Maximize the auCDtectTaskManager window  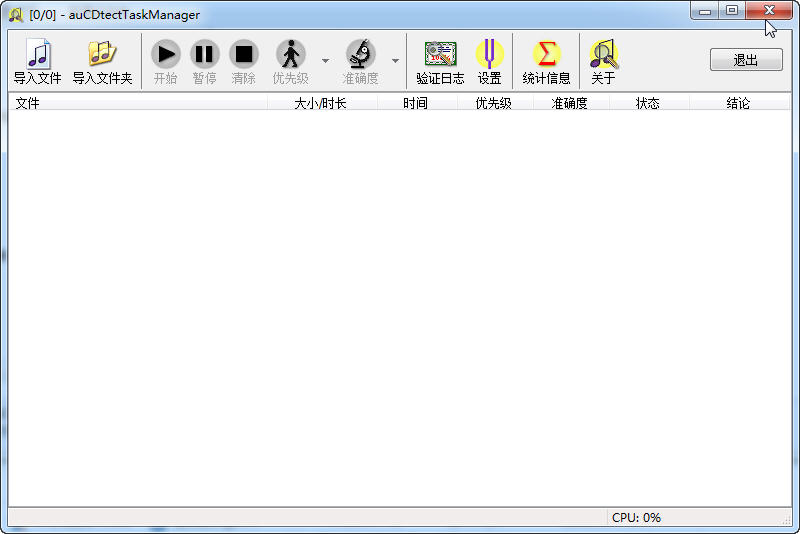pos(732,11)
